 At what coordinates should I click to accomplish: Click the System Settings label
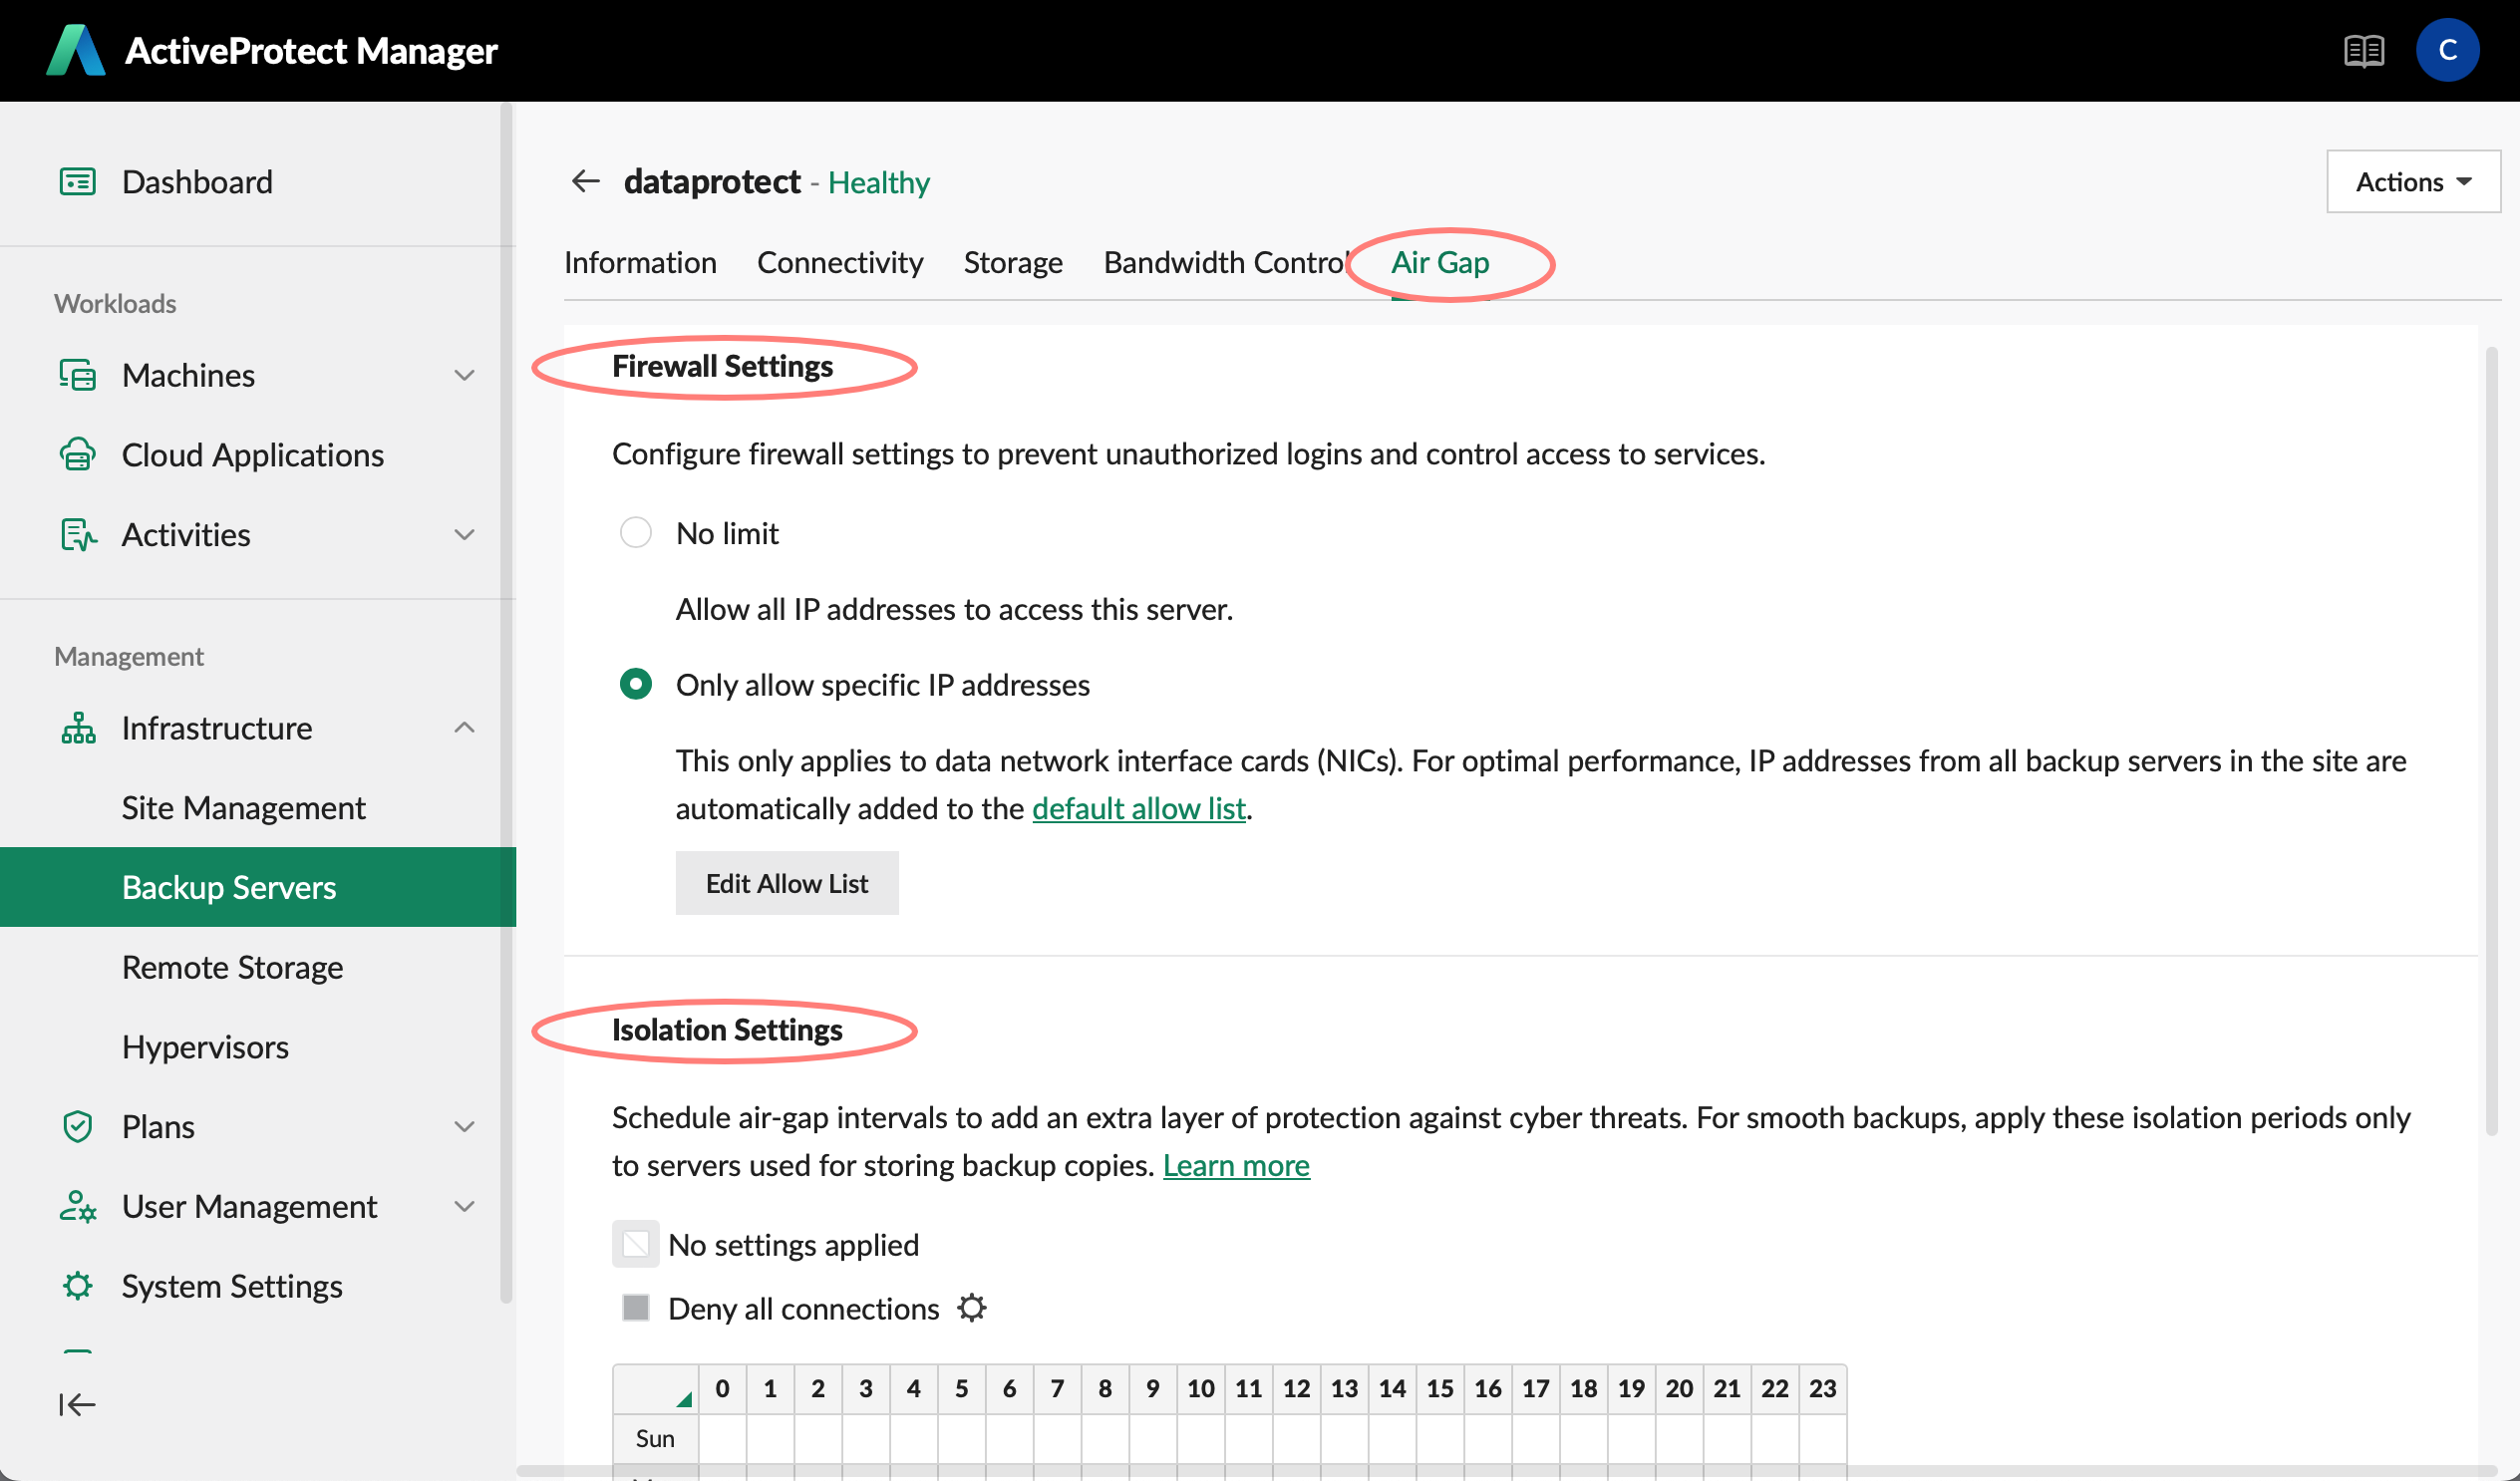click(x=232, y=1286)
